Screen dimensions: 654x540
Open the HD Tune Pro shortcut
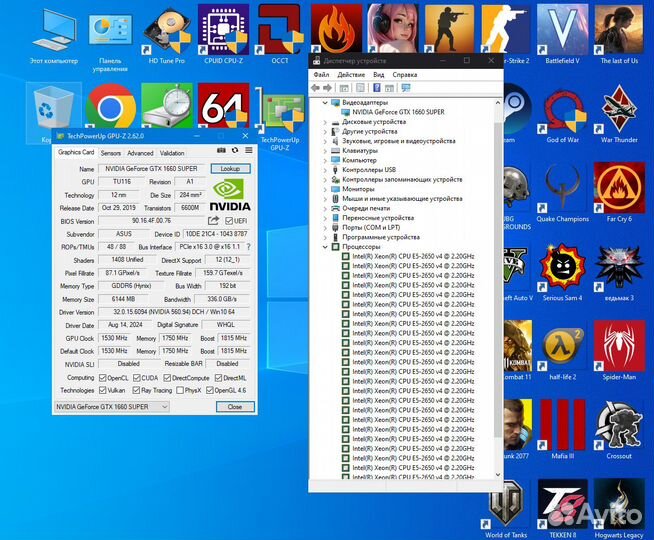point(166,30)
